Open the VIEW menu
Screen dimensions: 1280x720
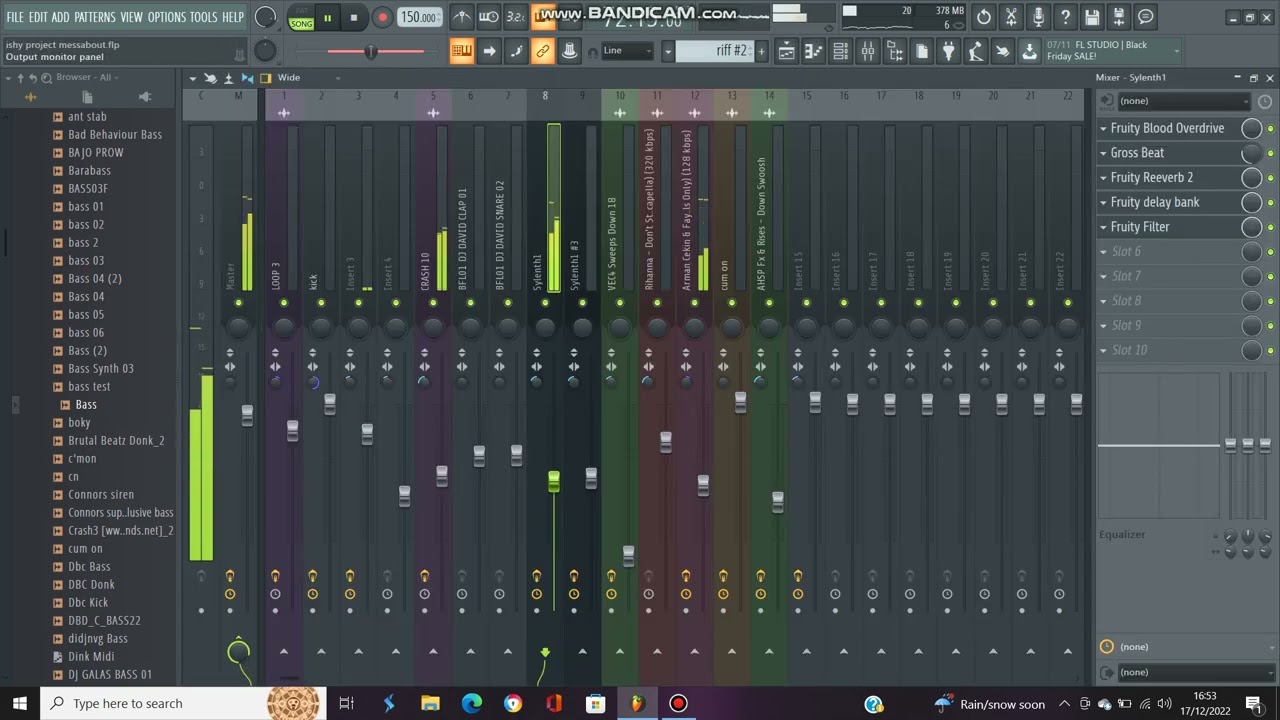[x=132, y=17]
